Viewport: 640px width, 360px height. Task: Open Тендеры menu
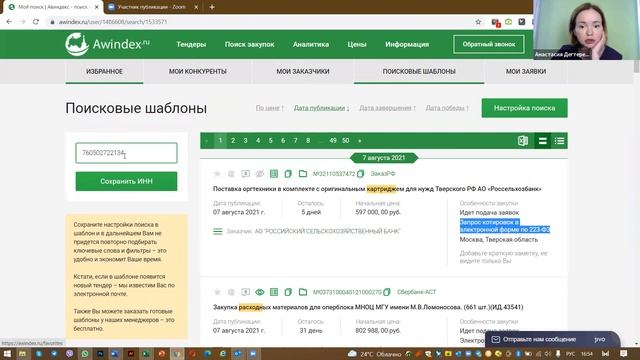pos(191,44)
